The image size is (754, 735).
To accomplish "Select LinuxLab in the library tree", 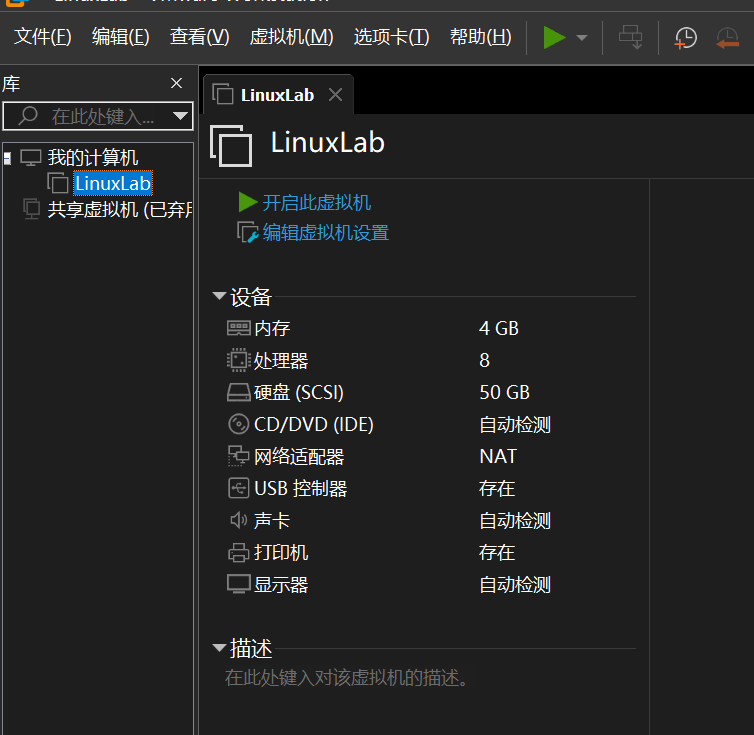I will (112, 183).
